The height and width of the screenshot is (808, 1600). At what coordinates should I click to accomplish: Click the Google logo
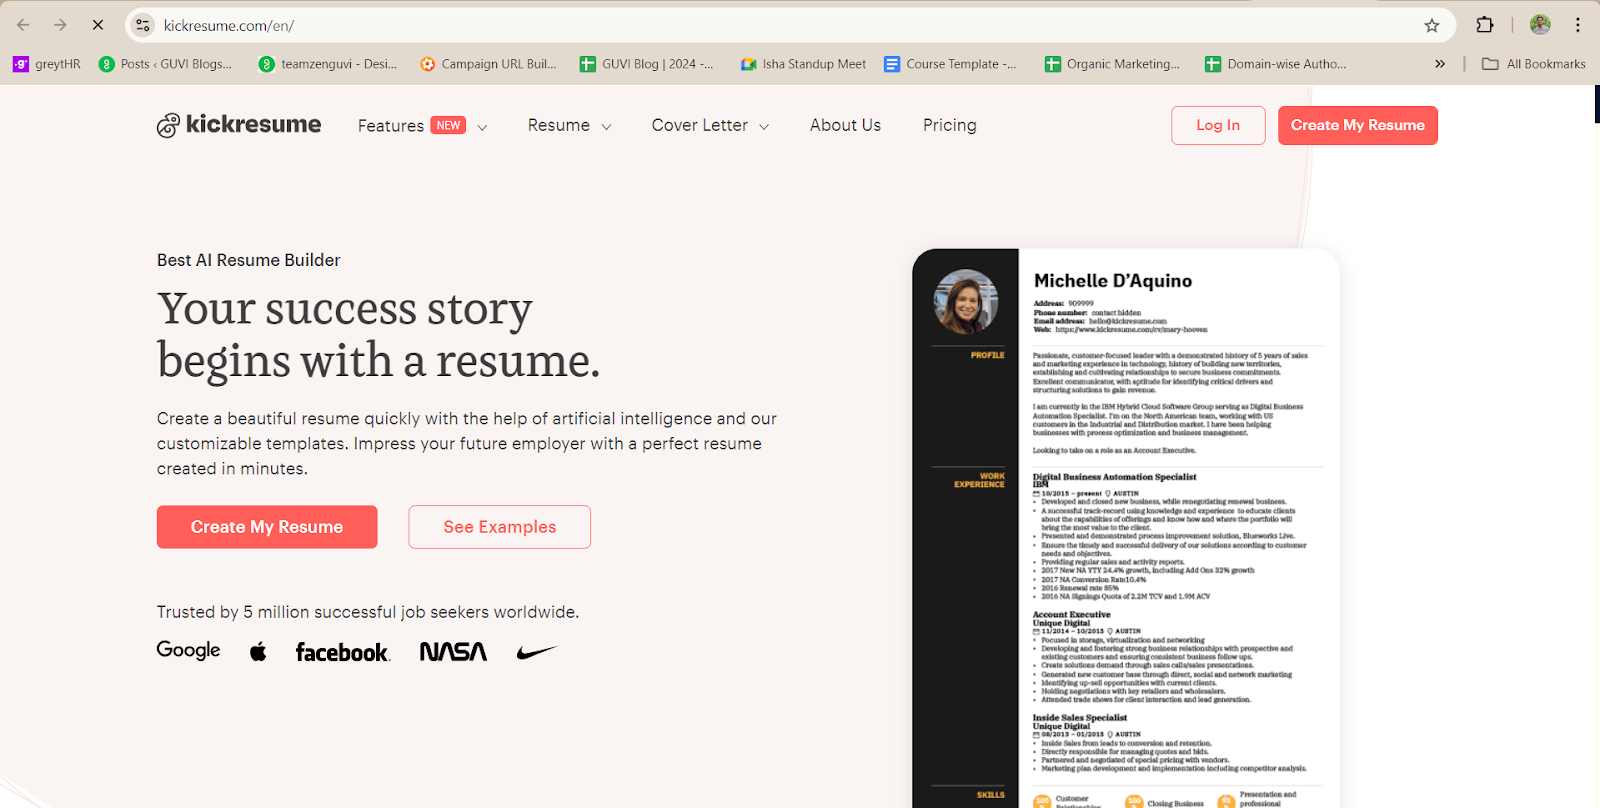click(188, 651)
